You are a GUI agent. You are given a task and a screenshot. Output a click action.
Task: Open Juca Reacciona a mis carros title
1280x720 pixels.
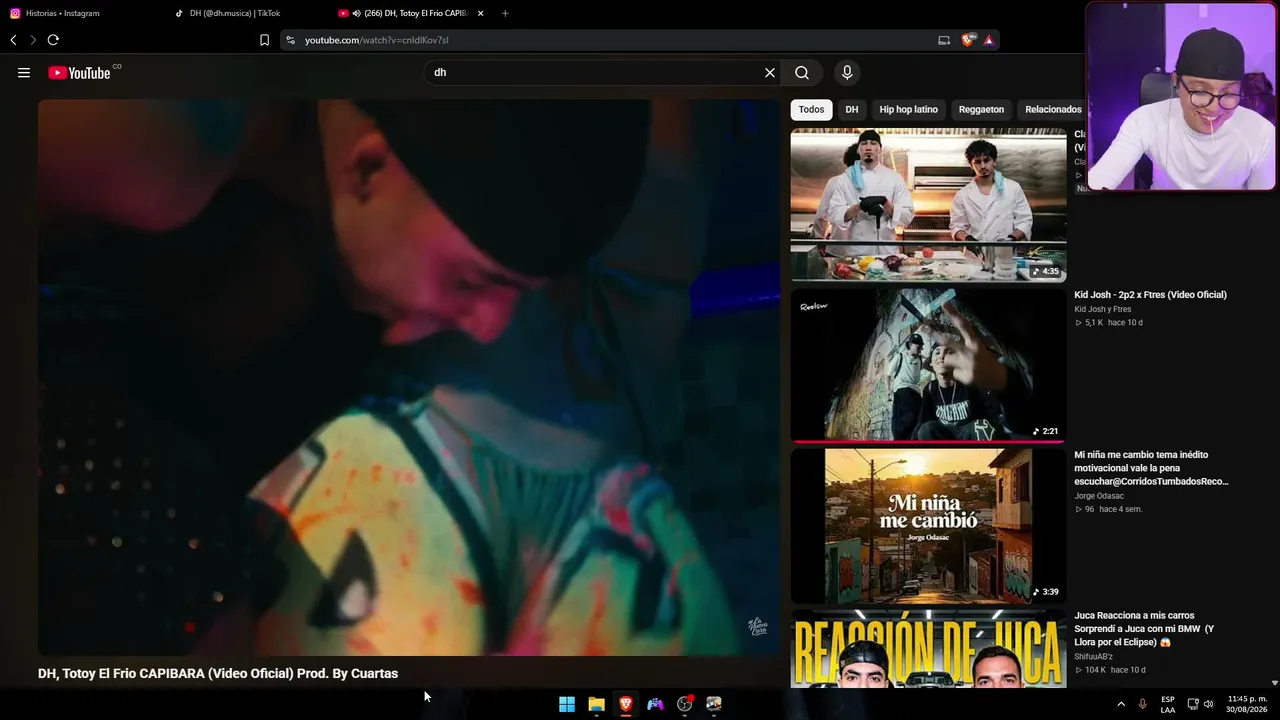(1144, 629)
